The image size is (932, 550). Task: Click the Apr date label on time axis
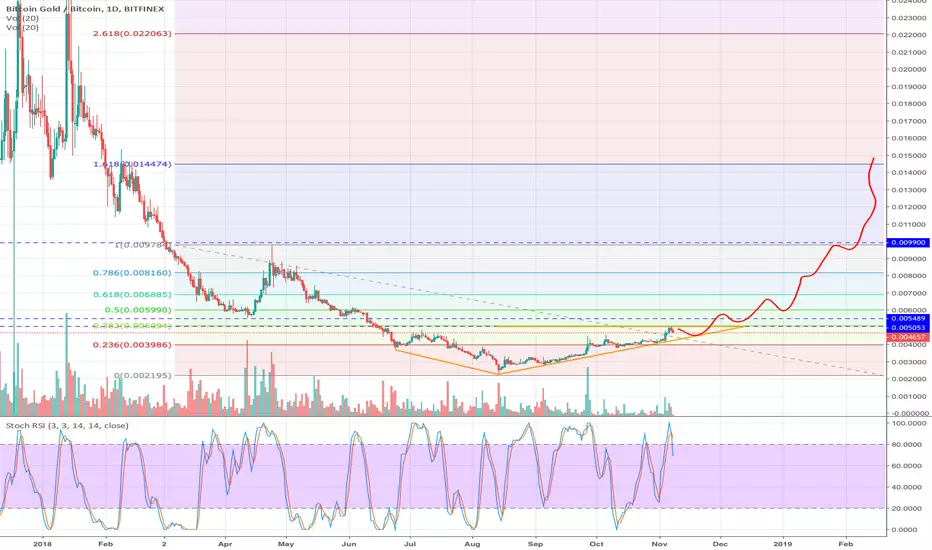coord(225,544)
